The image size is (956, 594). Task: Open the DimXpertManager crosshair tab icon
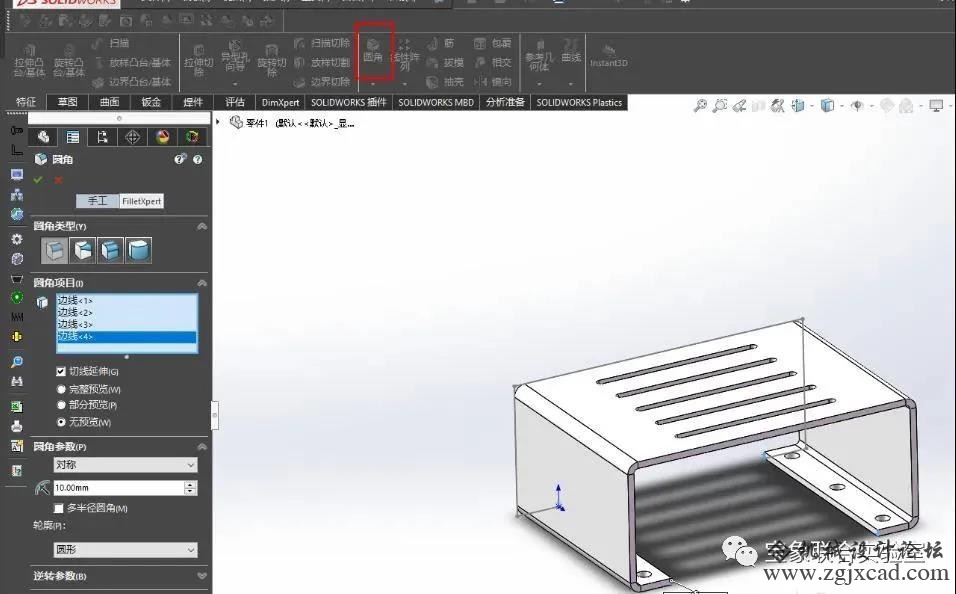(x=132, y=137)
